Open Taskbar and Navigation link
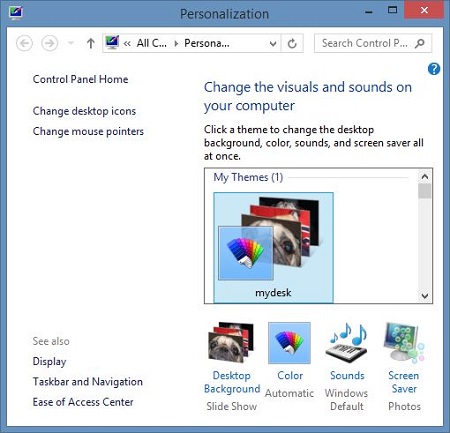450x433 pixels. pos(88,382)
